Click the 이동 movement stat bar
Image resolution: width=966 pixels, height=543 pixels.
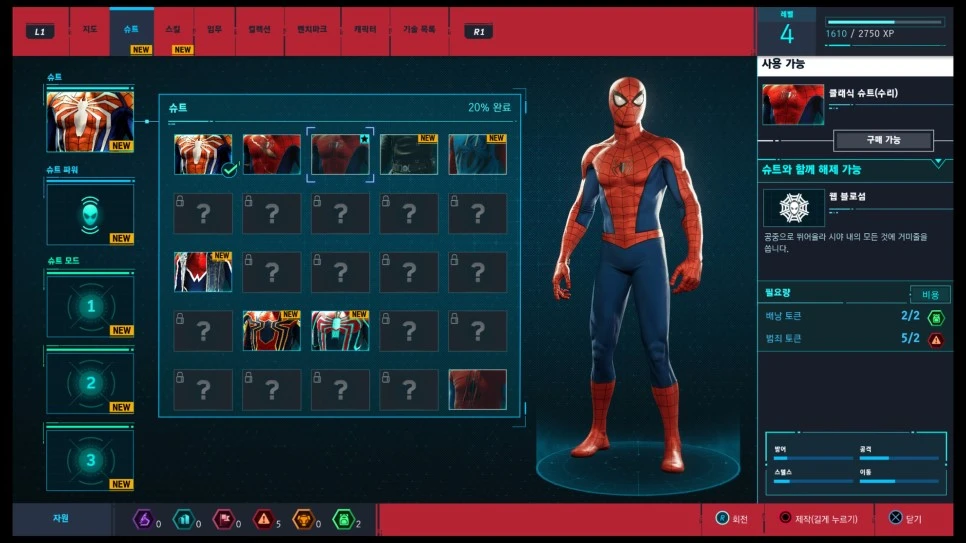899,481
